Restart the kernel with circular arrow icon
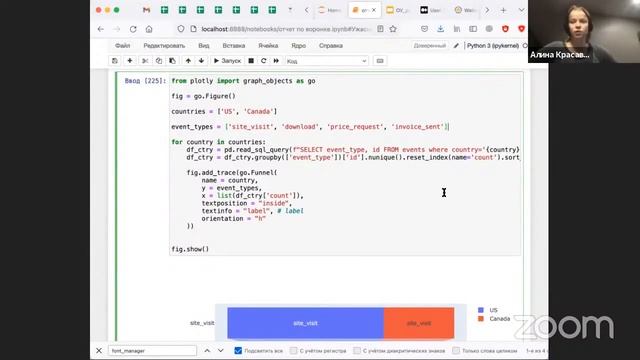Viewport: 640px width, 360px height. 264,61
